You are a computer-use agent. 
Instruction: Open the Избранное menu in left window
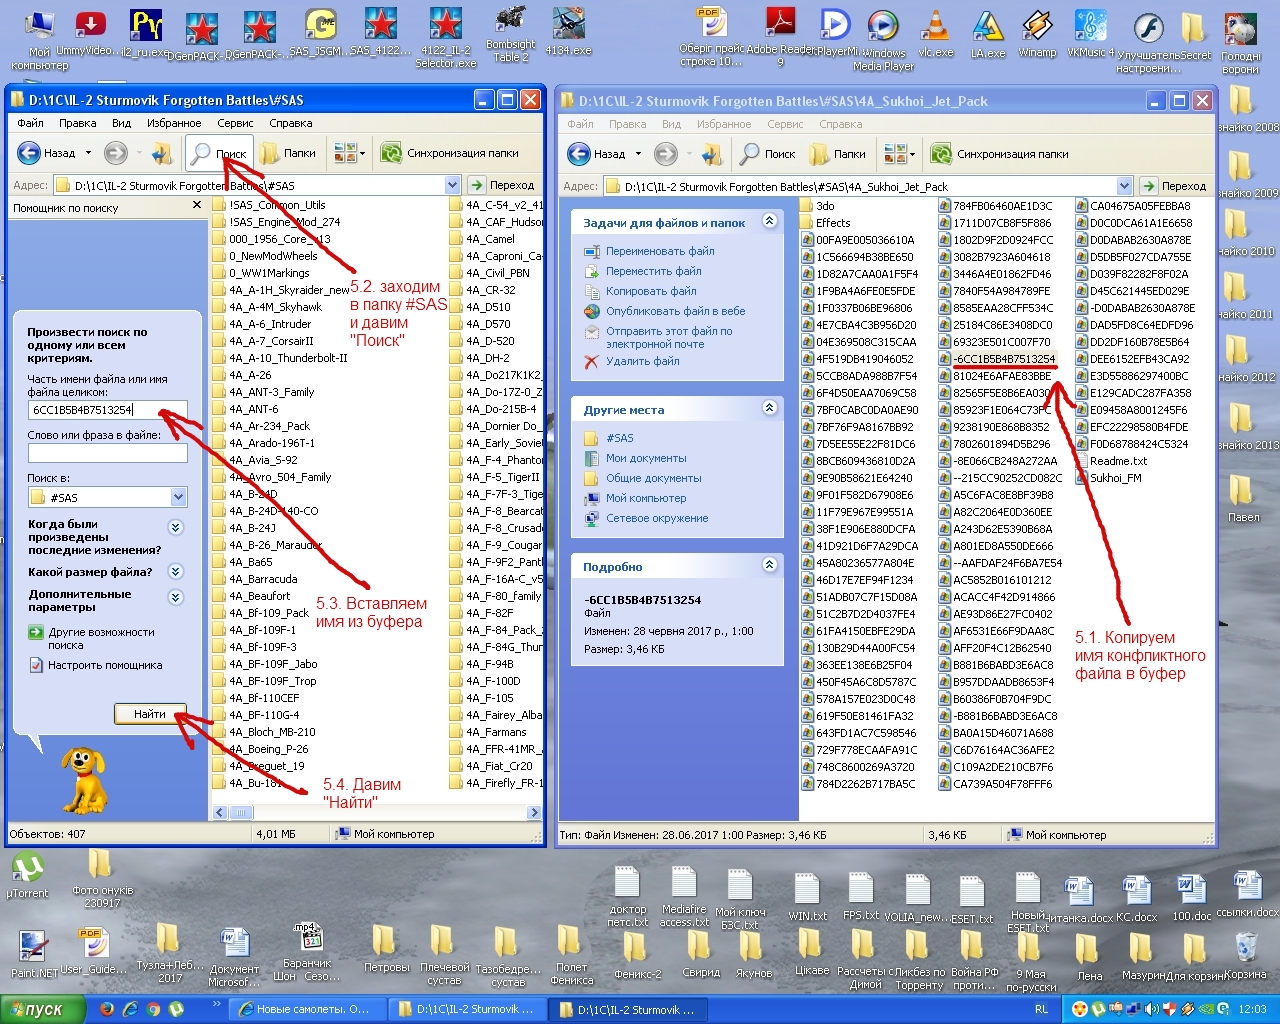[174, 123]
